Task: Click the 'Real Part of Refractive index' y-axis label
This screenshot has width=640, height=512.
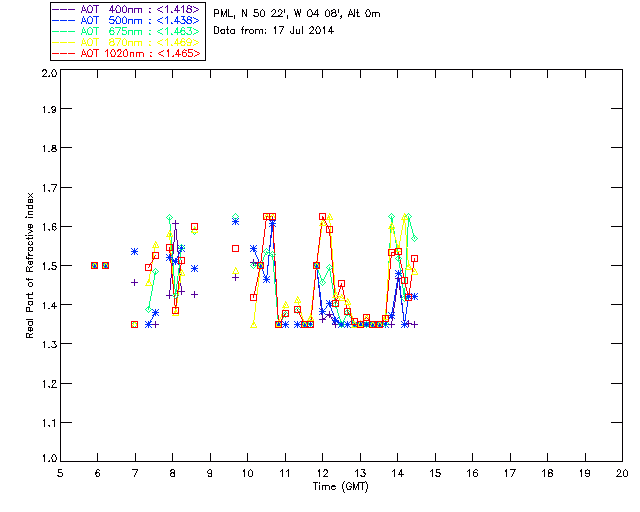Action: pyautogui.click(x=29, y=265)
